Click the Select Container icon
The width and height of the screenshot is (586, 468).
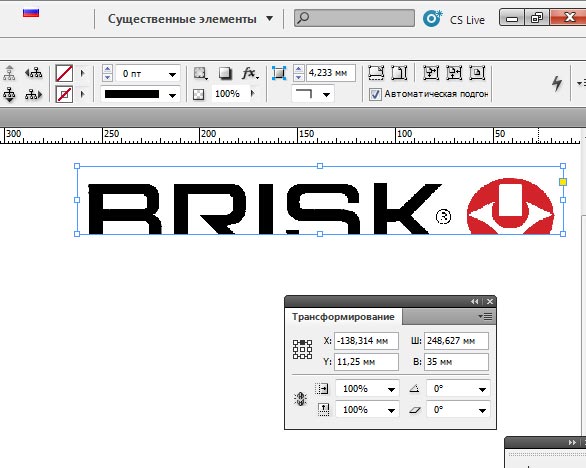click(9, 73)
